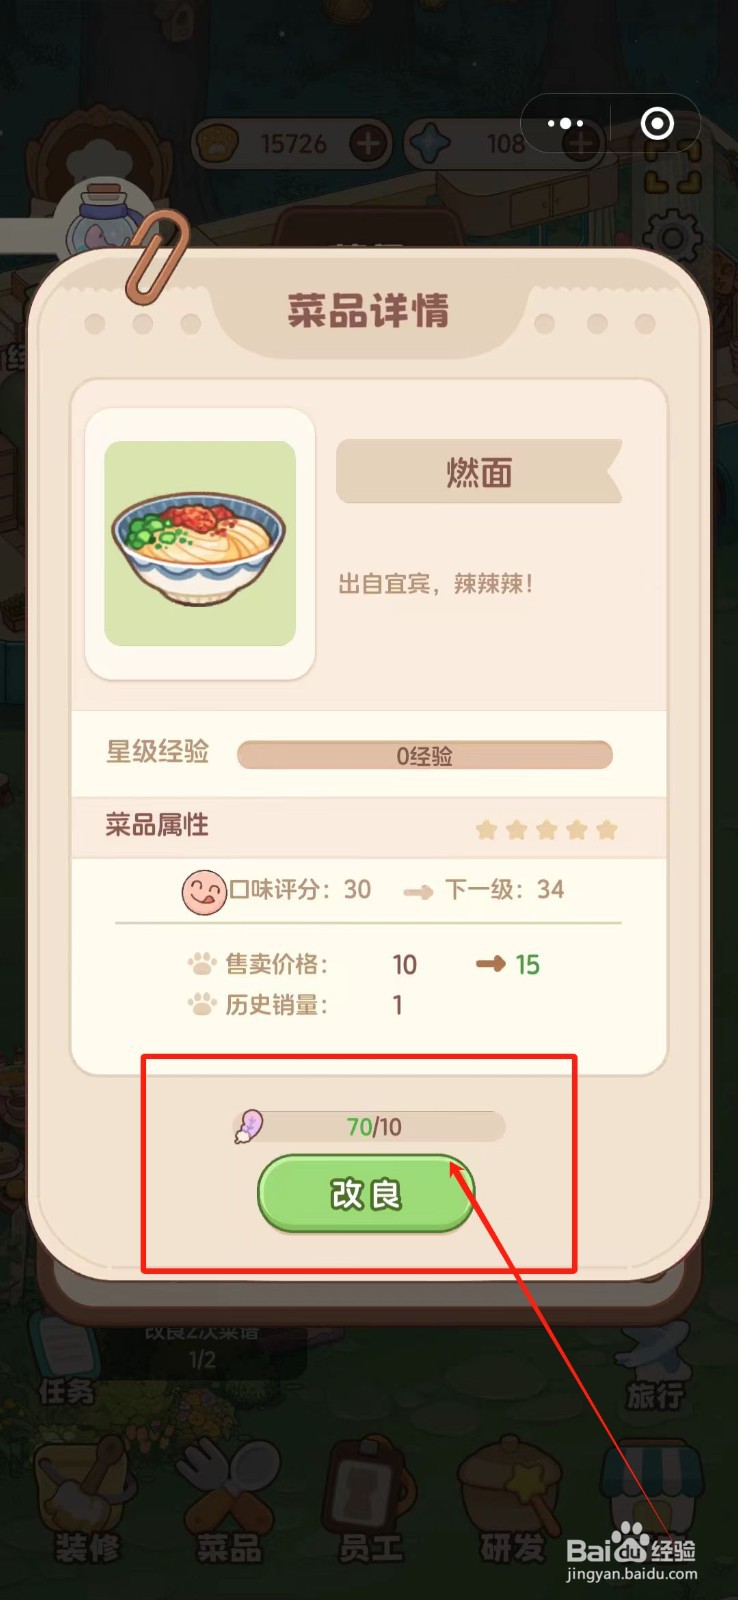This screenshot has height=1600, width=738.
Task: Tap the noodle bowl dish image
Action: pyautogui.click(x=200, y=543)
